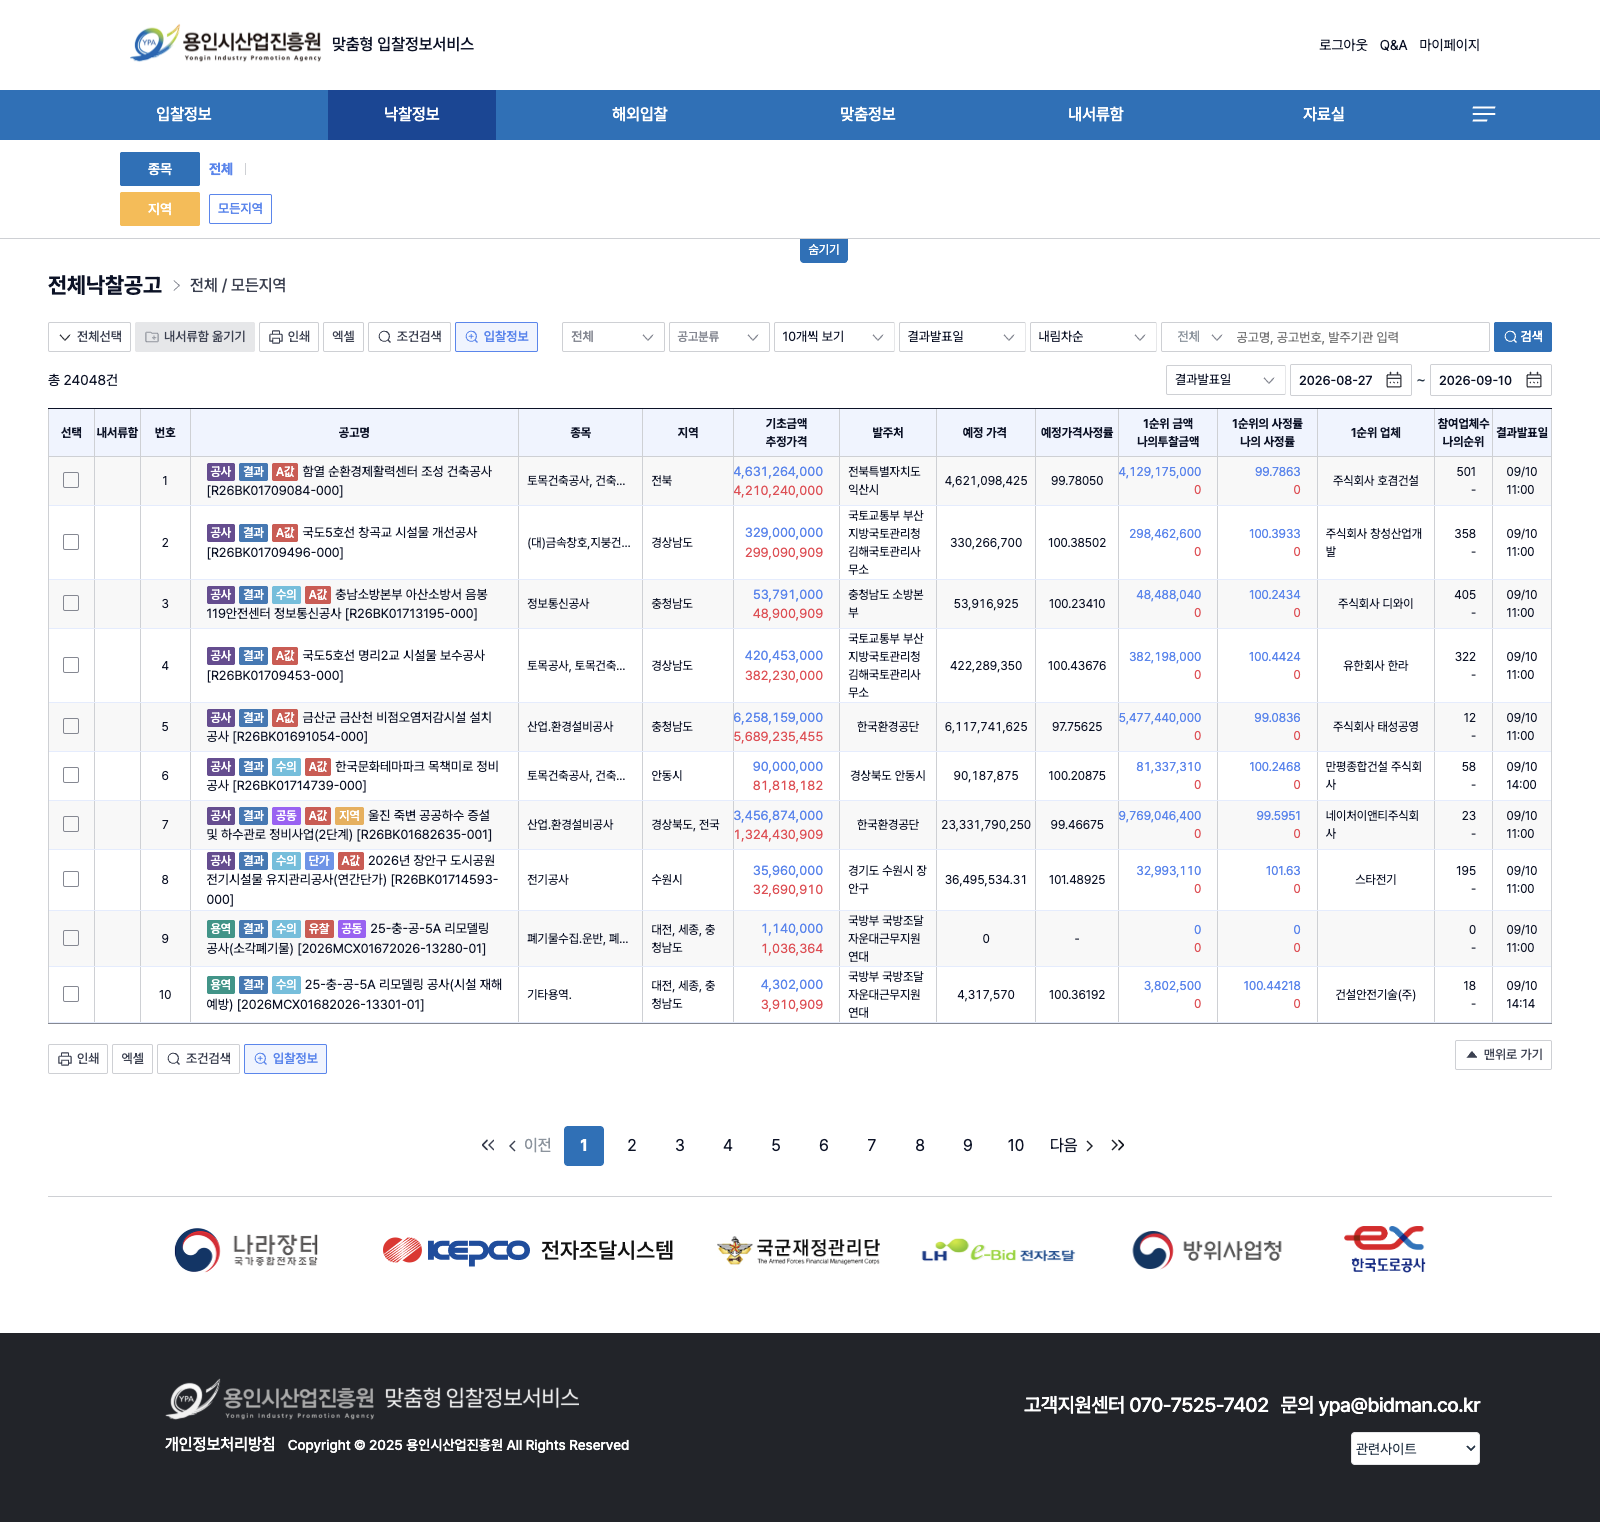Open the 관련사이트 dropdown in footer
The height and width of the screenshot is (1522, 1600).
(1415, 1448)
